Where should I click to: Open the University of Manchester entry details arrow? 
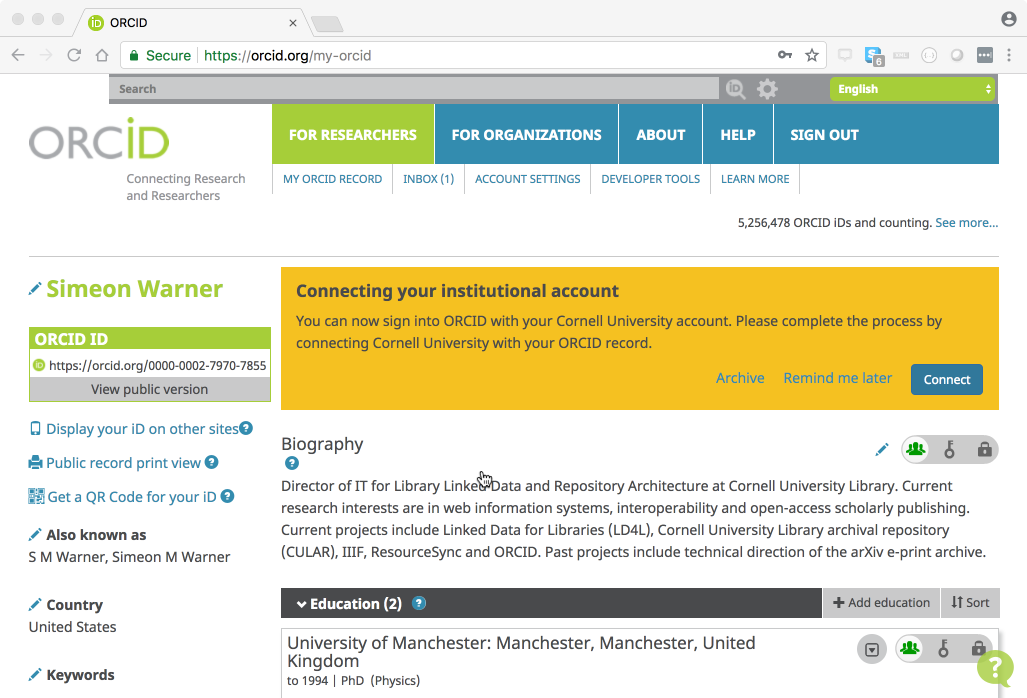point(871,648)
